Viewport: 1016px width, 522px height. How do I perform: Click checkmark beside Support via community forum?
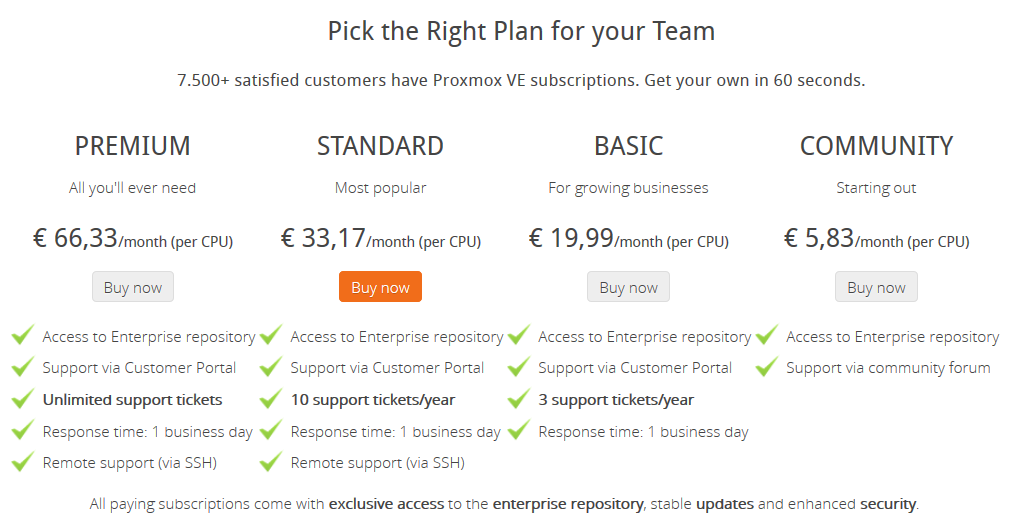coord(767,367)
